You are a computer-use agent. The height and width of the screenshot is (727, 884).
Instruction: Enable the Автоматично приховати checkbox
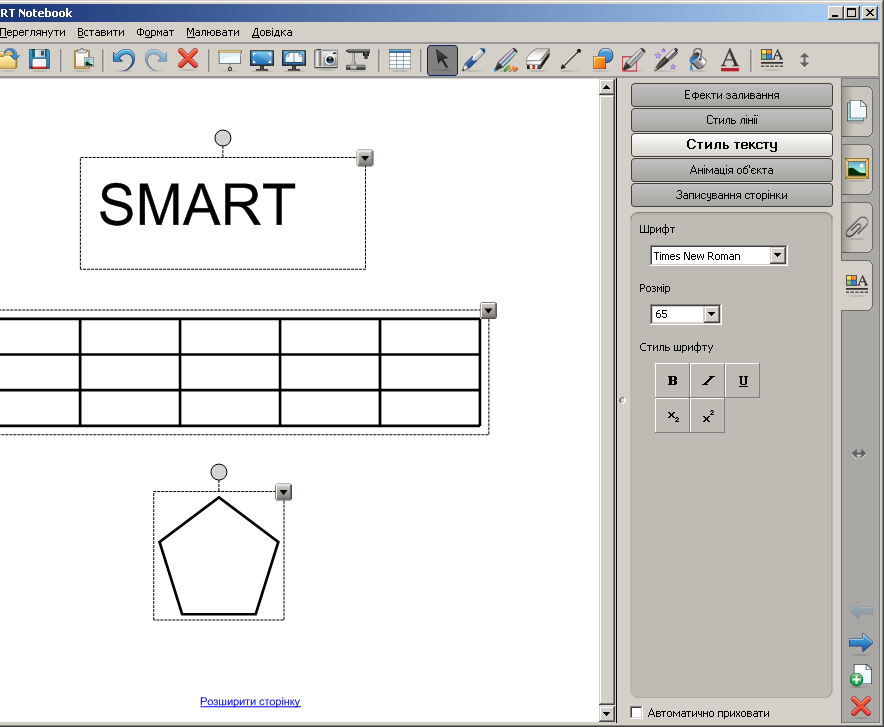tap(637, 712)
